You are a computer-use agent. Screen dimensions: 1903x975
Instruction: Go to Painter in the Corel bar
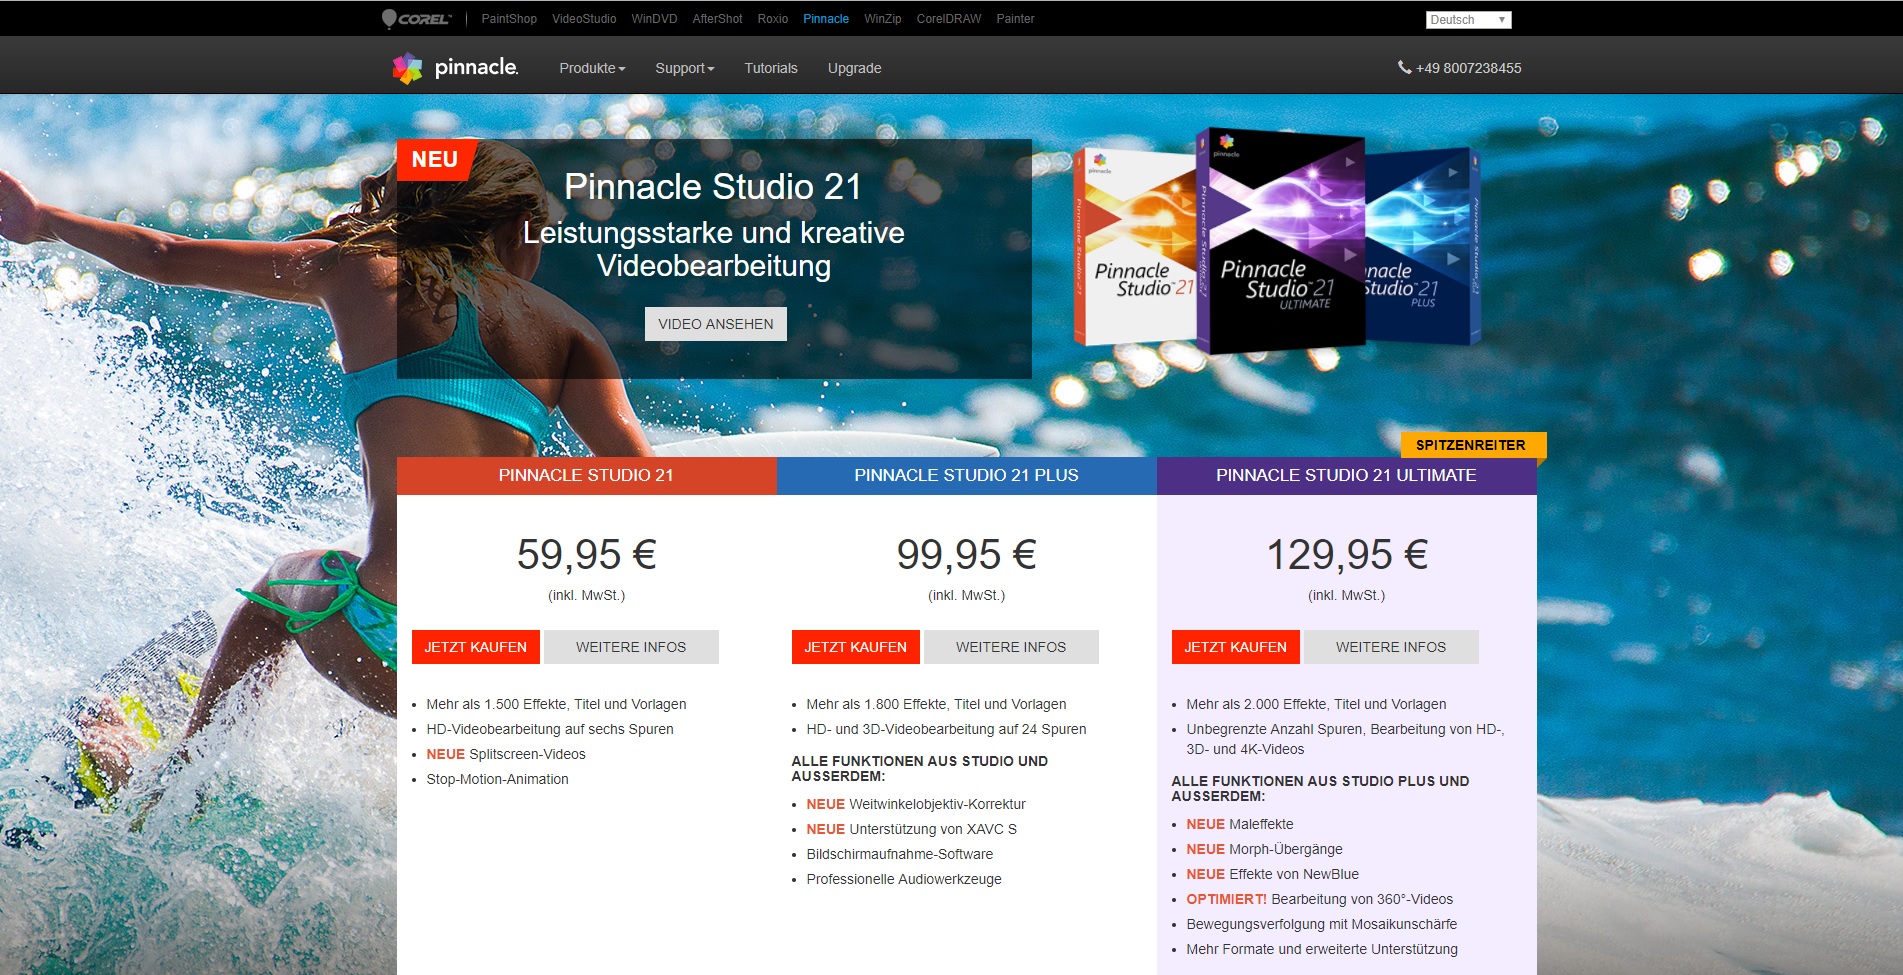1015,19
